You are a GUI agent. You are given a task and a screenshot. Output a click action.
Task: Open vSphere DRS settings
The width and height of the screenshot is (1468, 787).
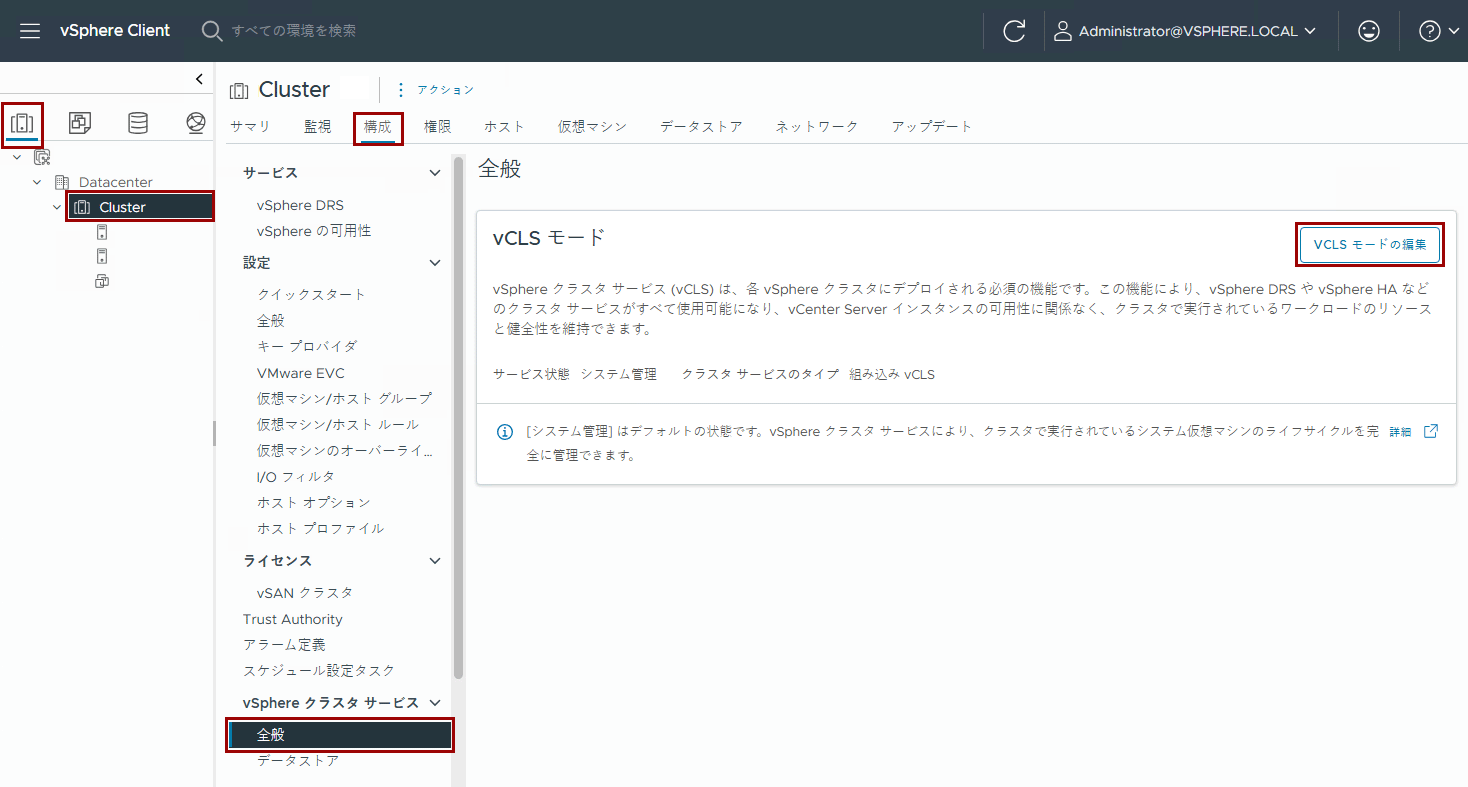click(x=300, y=205)
